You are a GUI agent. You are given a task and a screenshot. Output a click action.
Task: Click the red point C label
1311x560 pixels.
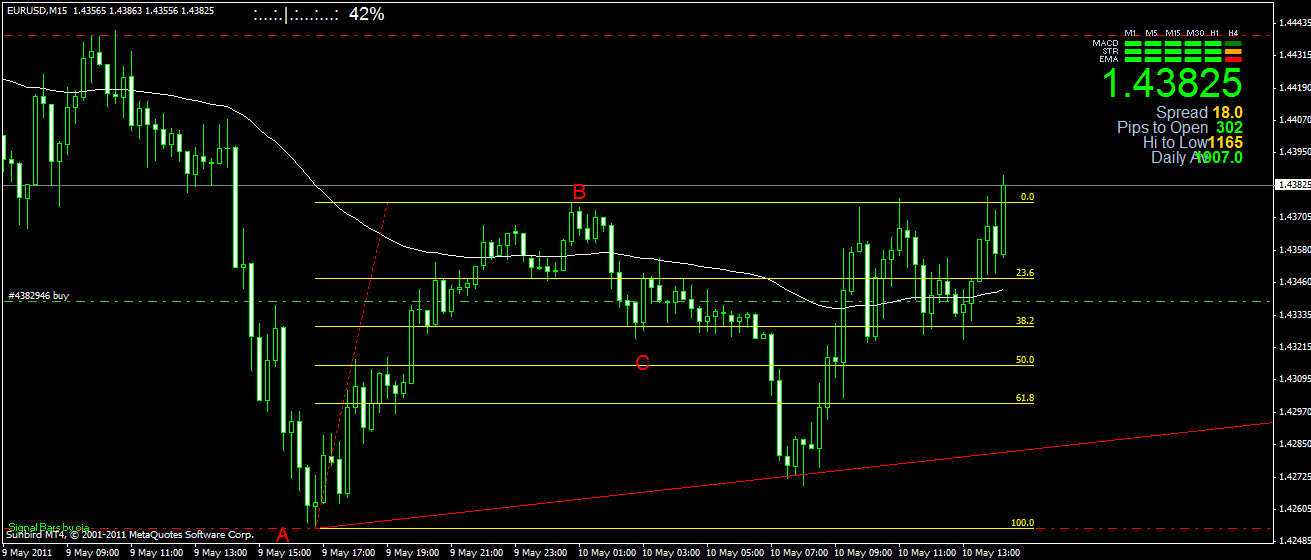tap(643, 363)
